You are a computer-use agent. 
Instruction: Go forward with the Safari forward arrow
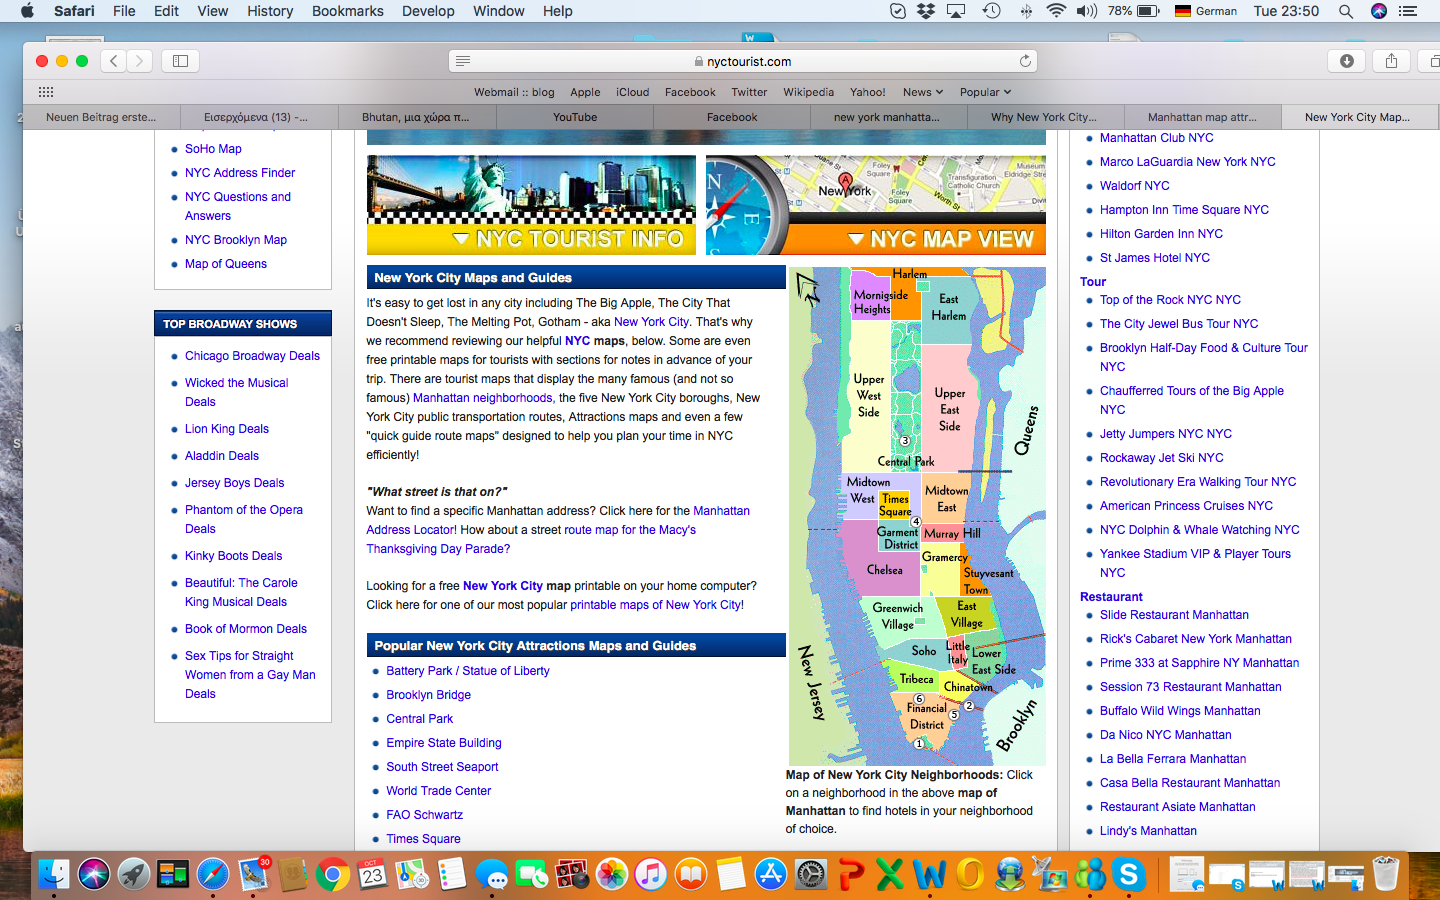point(140,61)
